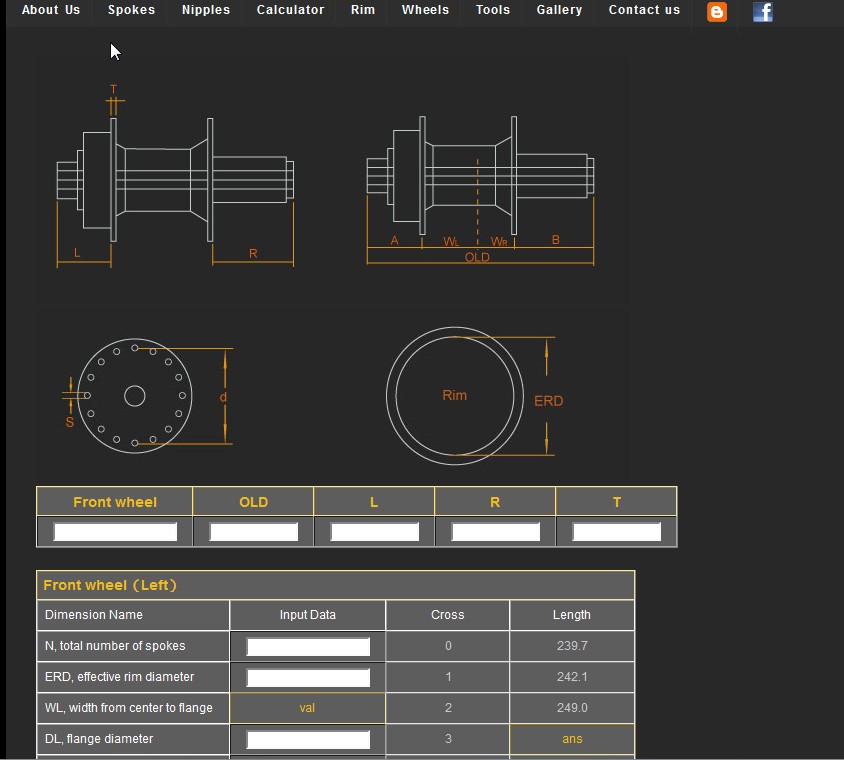Screen dimensions: 844x760
Task: Open the Tools page
Action: pyautogui.click(x=492, y=10)
